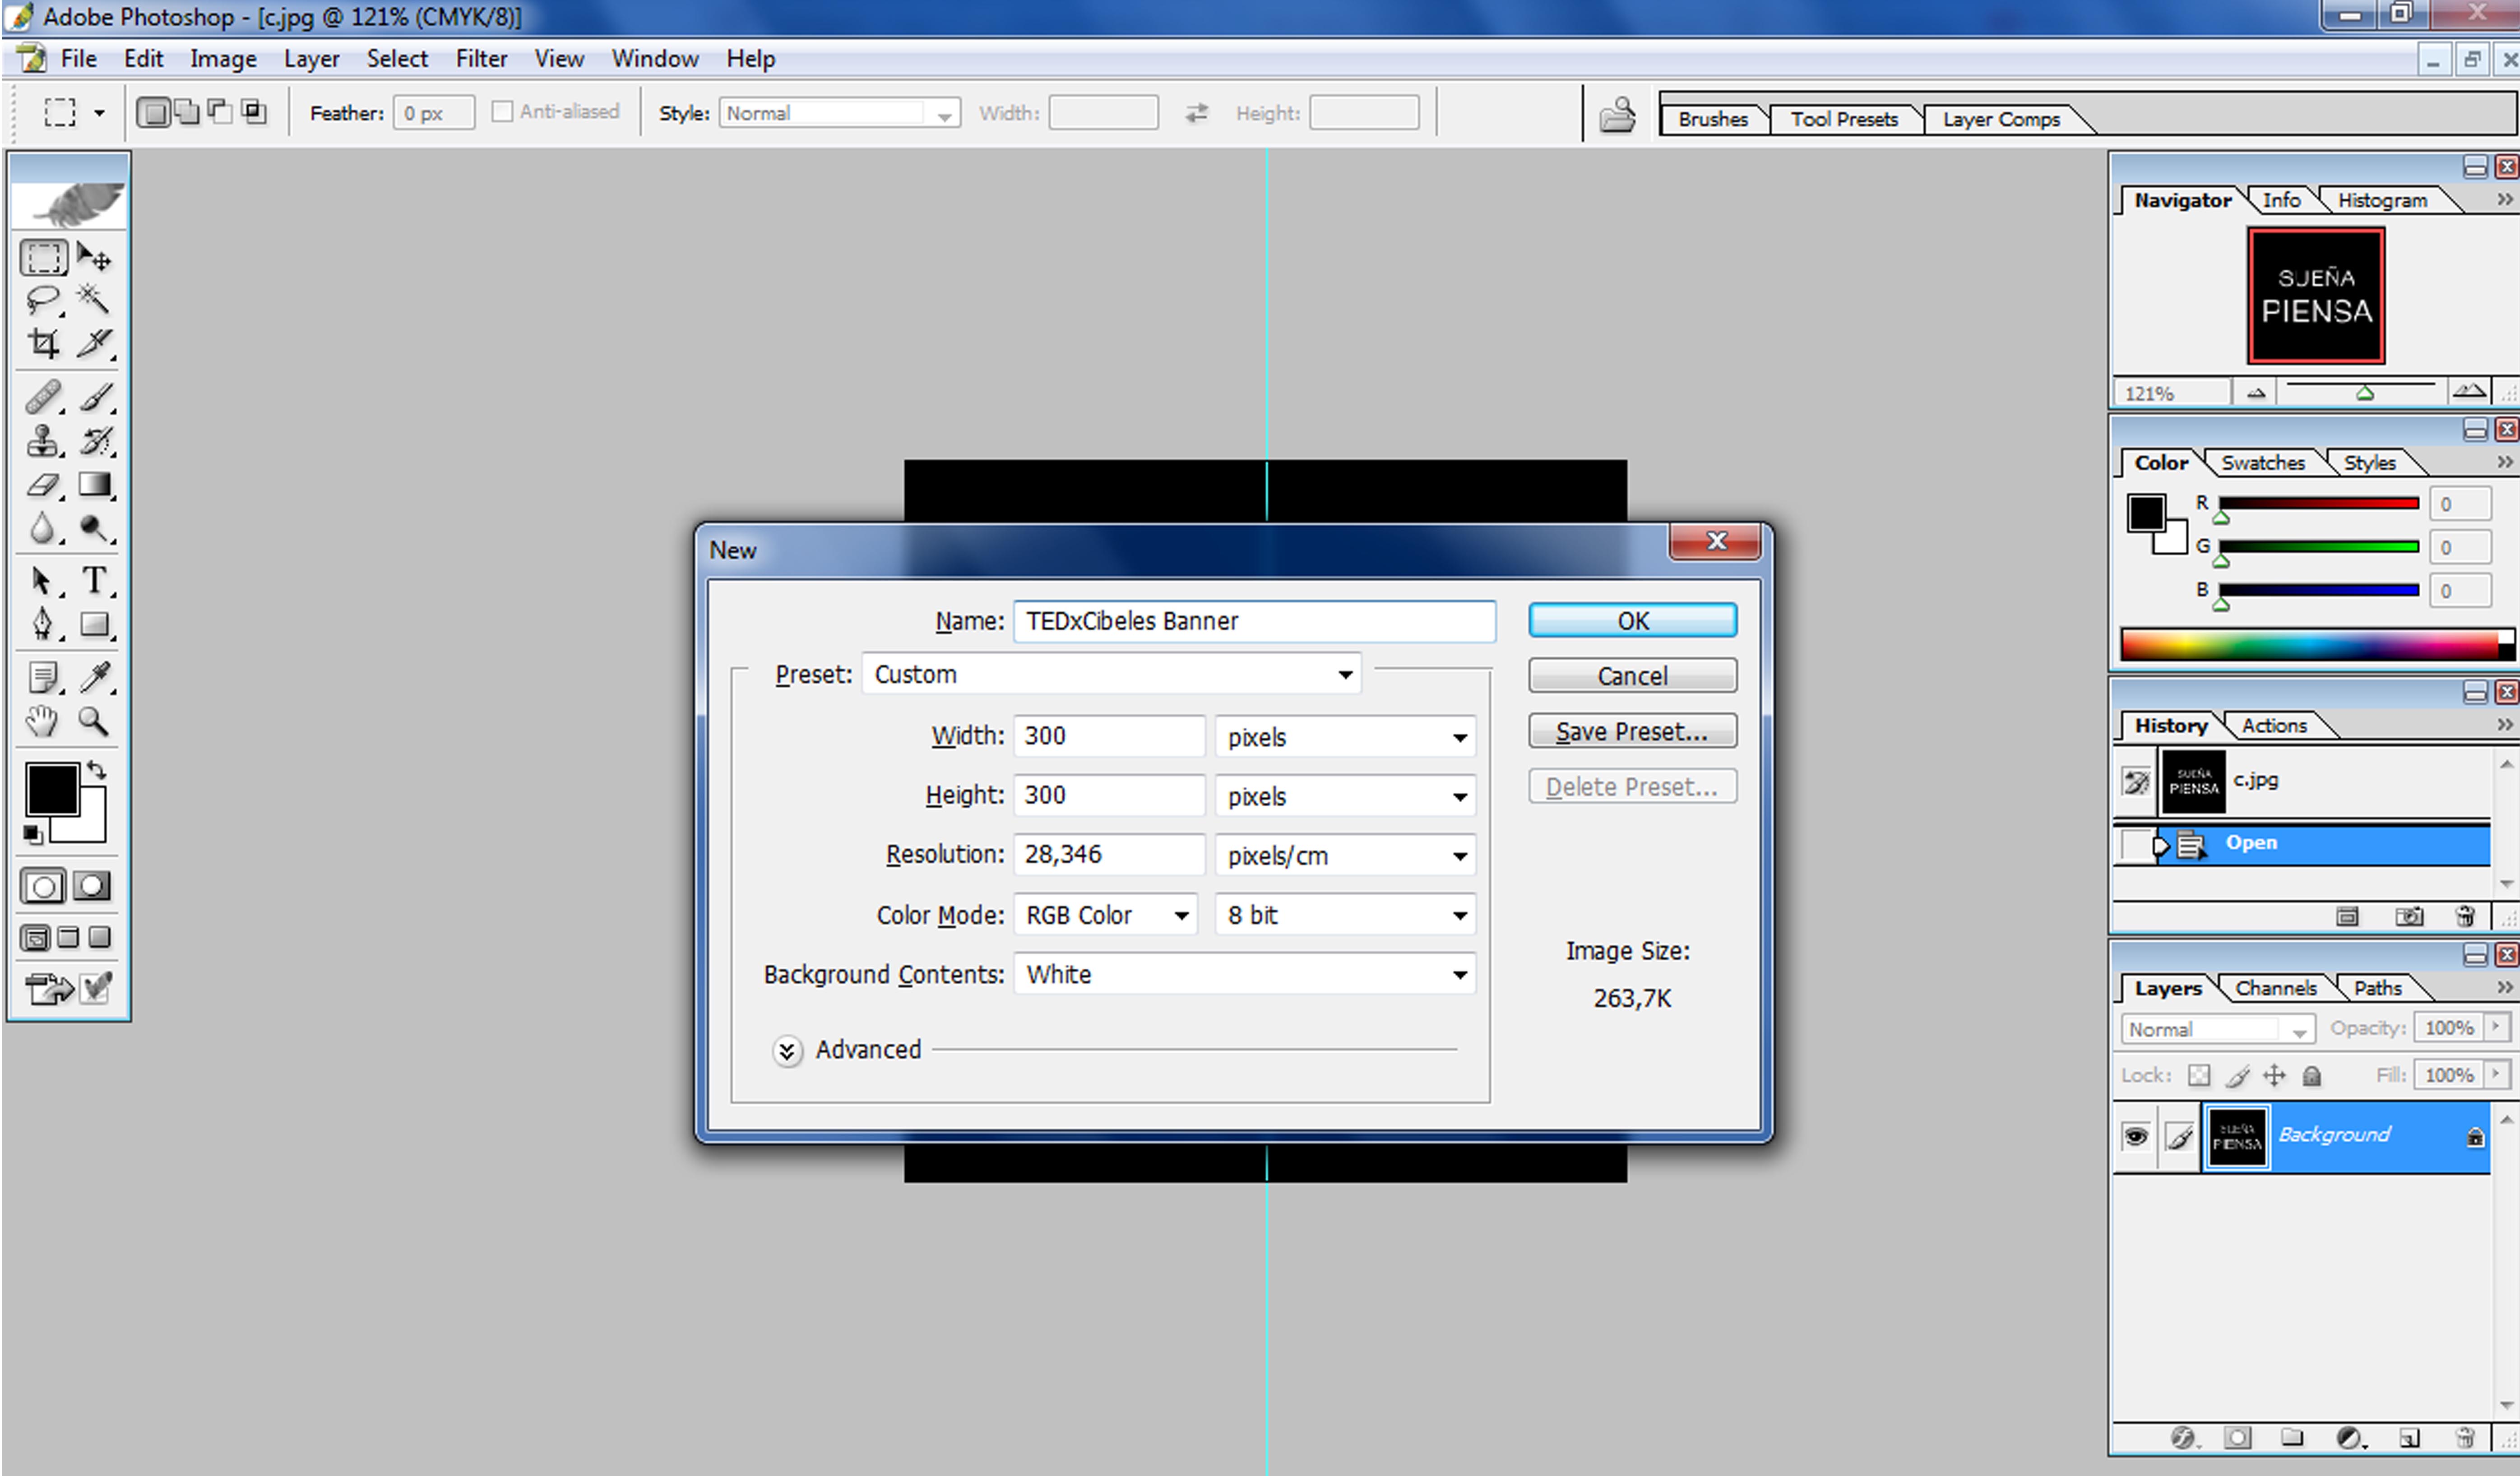The width and height of the screenshot is (2520, 1476).
Task: Open the Filter menu
Action: point(481,59)
